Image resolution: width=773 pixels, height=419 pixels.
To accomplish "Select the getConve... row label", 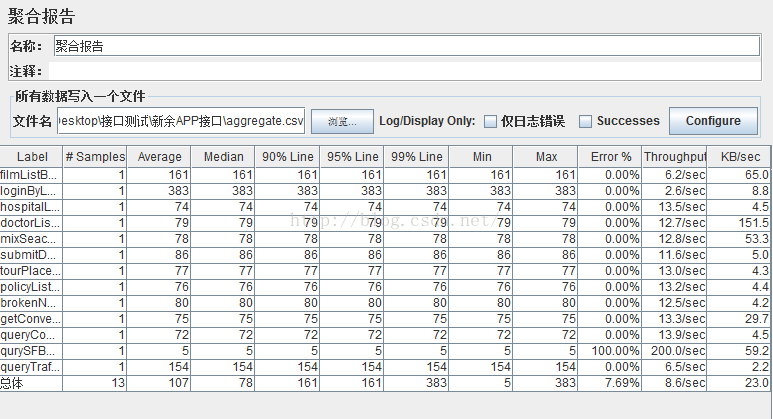I will [x=31, y=319].
